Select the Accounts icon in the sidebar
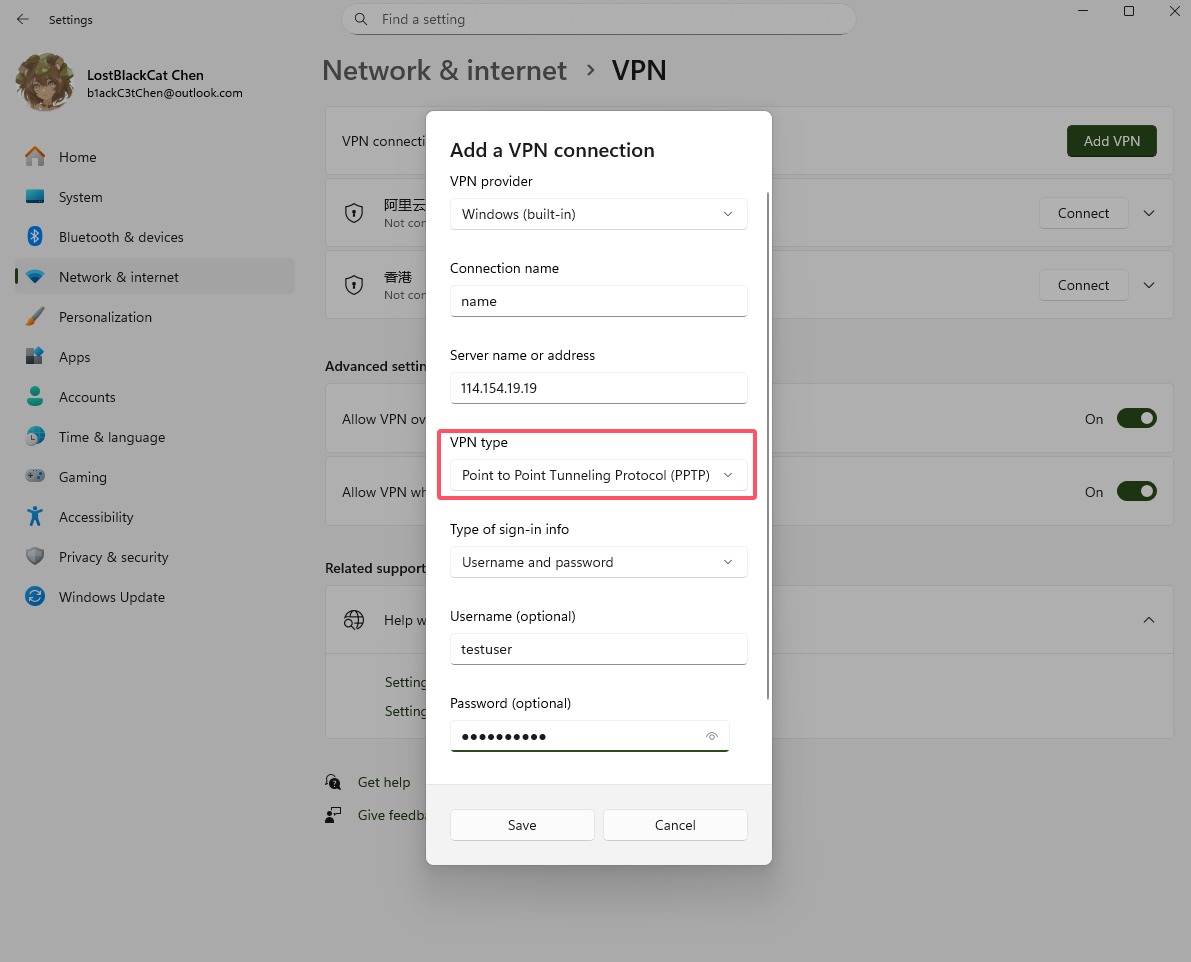This screenshot has height=962, width=1191. point(34,397)
